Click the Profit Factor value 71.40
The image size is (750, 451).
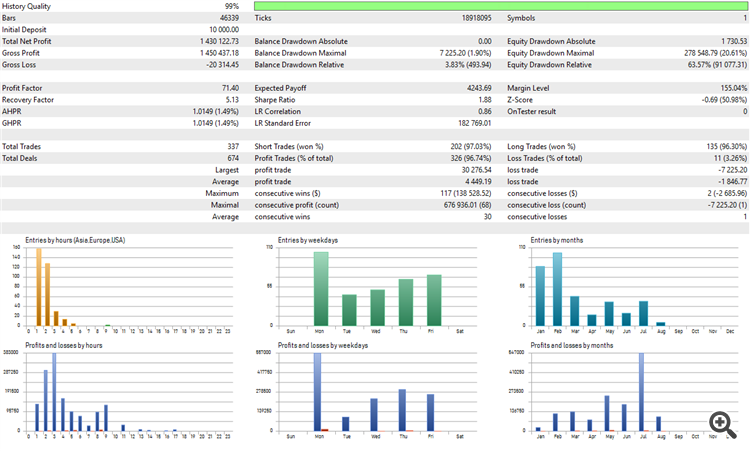pyautogui.click(x=230, y=88)
